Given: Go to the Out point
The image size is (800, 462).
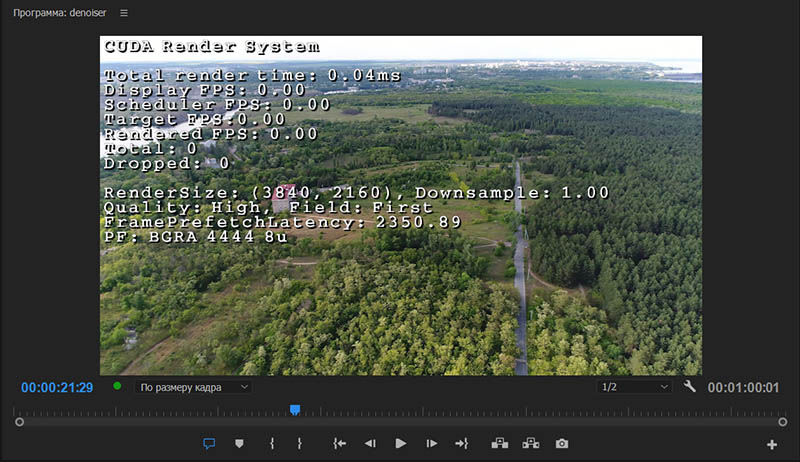Looking at the screenshot, I should pos(462,444).
